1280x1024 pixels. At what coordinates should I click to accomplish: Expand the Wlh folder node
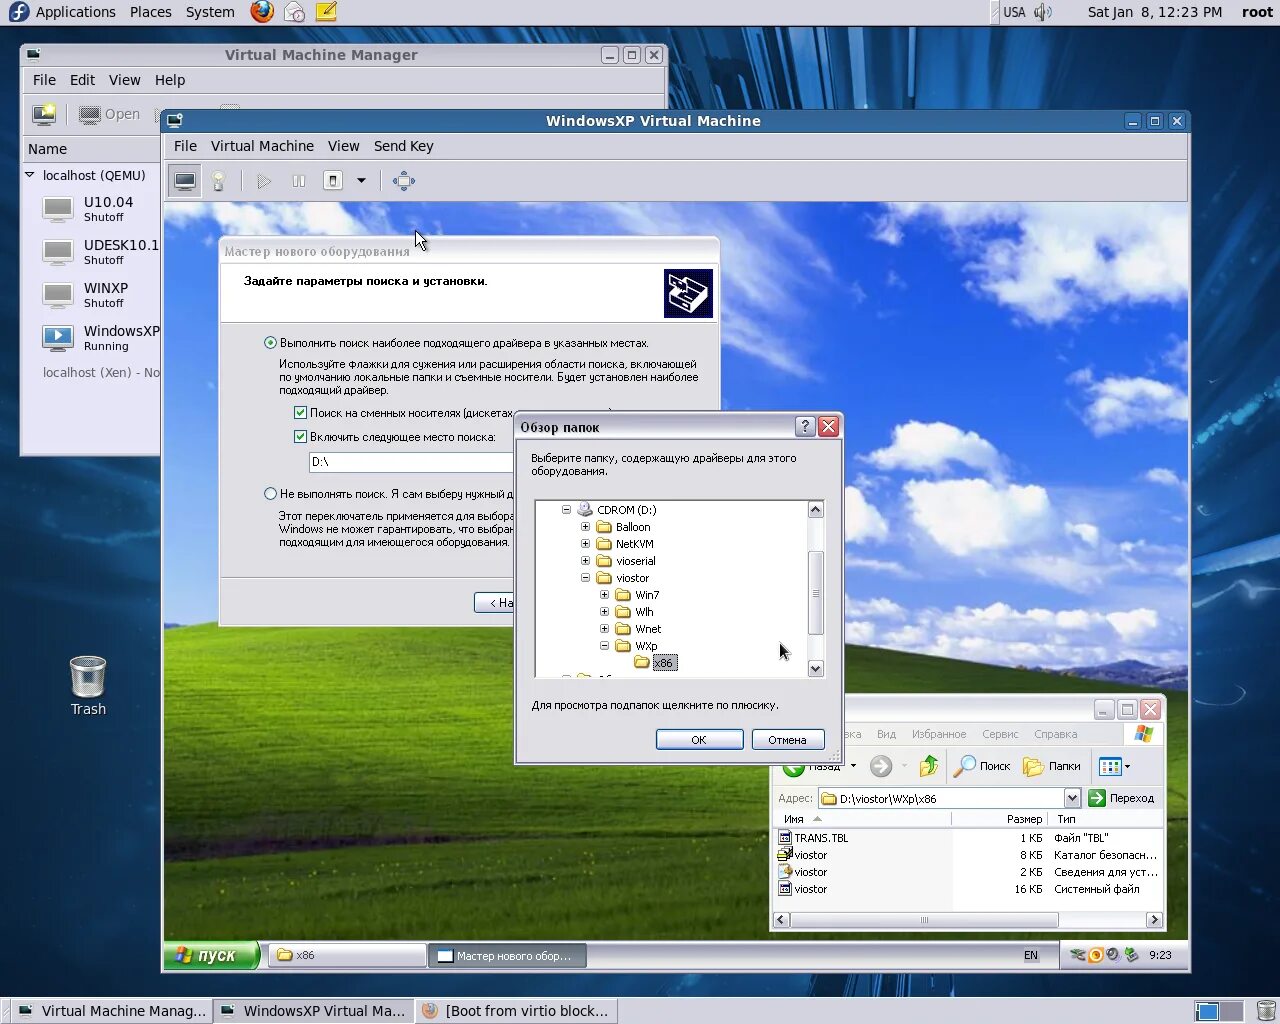(604, 612)
